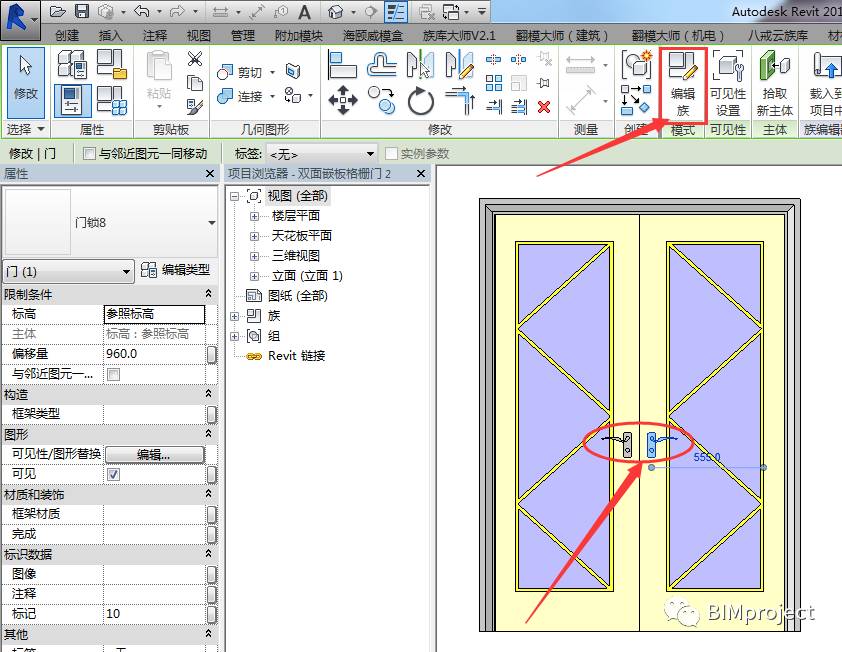Close the Properties (属性) panel
The image size is (842, 652).
210,173
